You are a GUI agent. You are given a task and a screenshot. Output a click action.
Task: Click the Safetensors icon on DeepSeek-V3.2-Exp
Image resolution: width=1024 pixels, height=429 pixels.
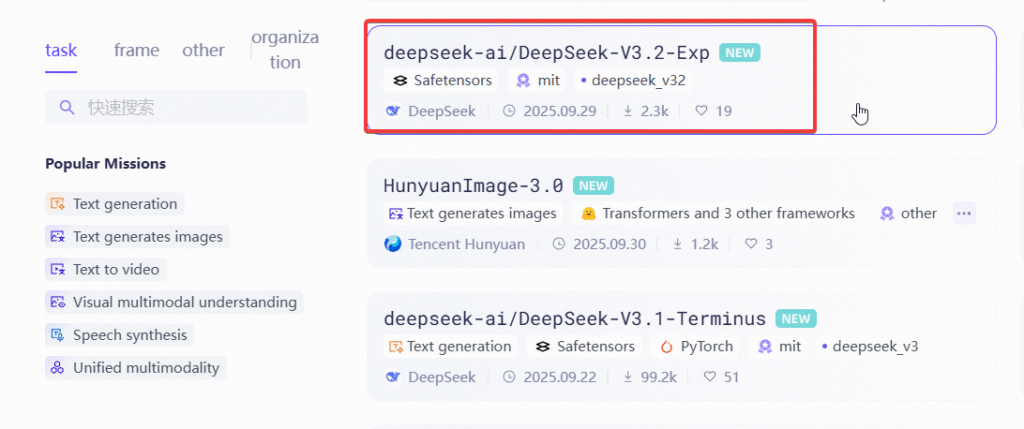[399, 80]
